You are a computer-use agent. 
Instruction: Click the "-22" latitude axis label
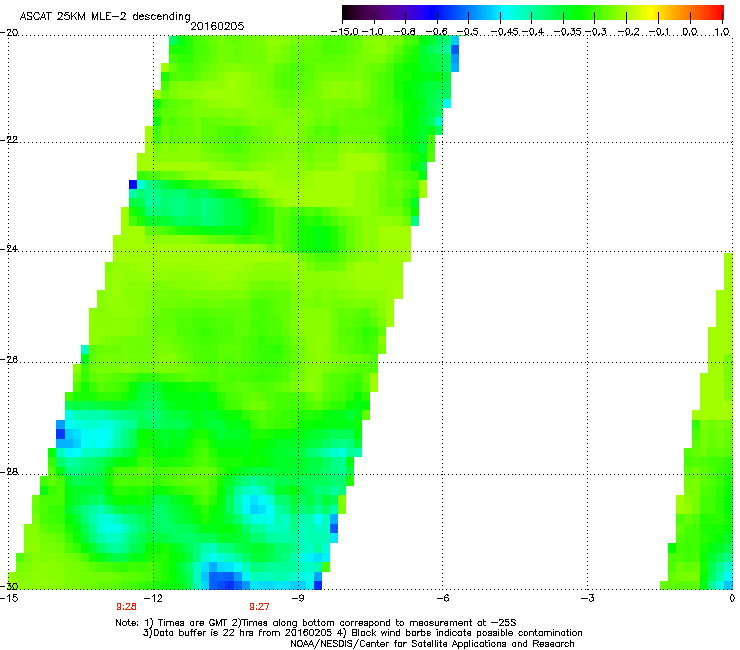point(9,140)
